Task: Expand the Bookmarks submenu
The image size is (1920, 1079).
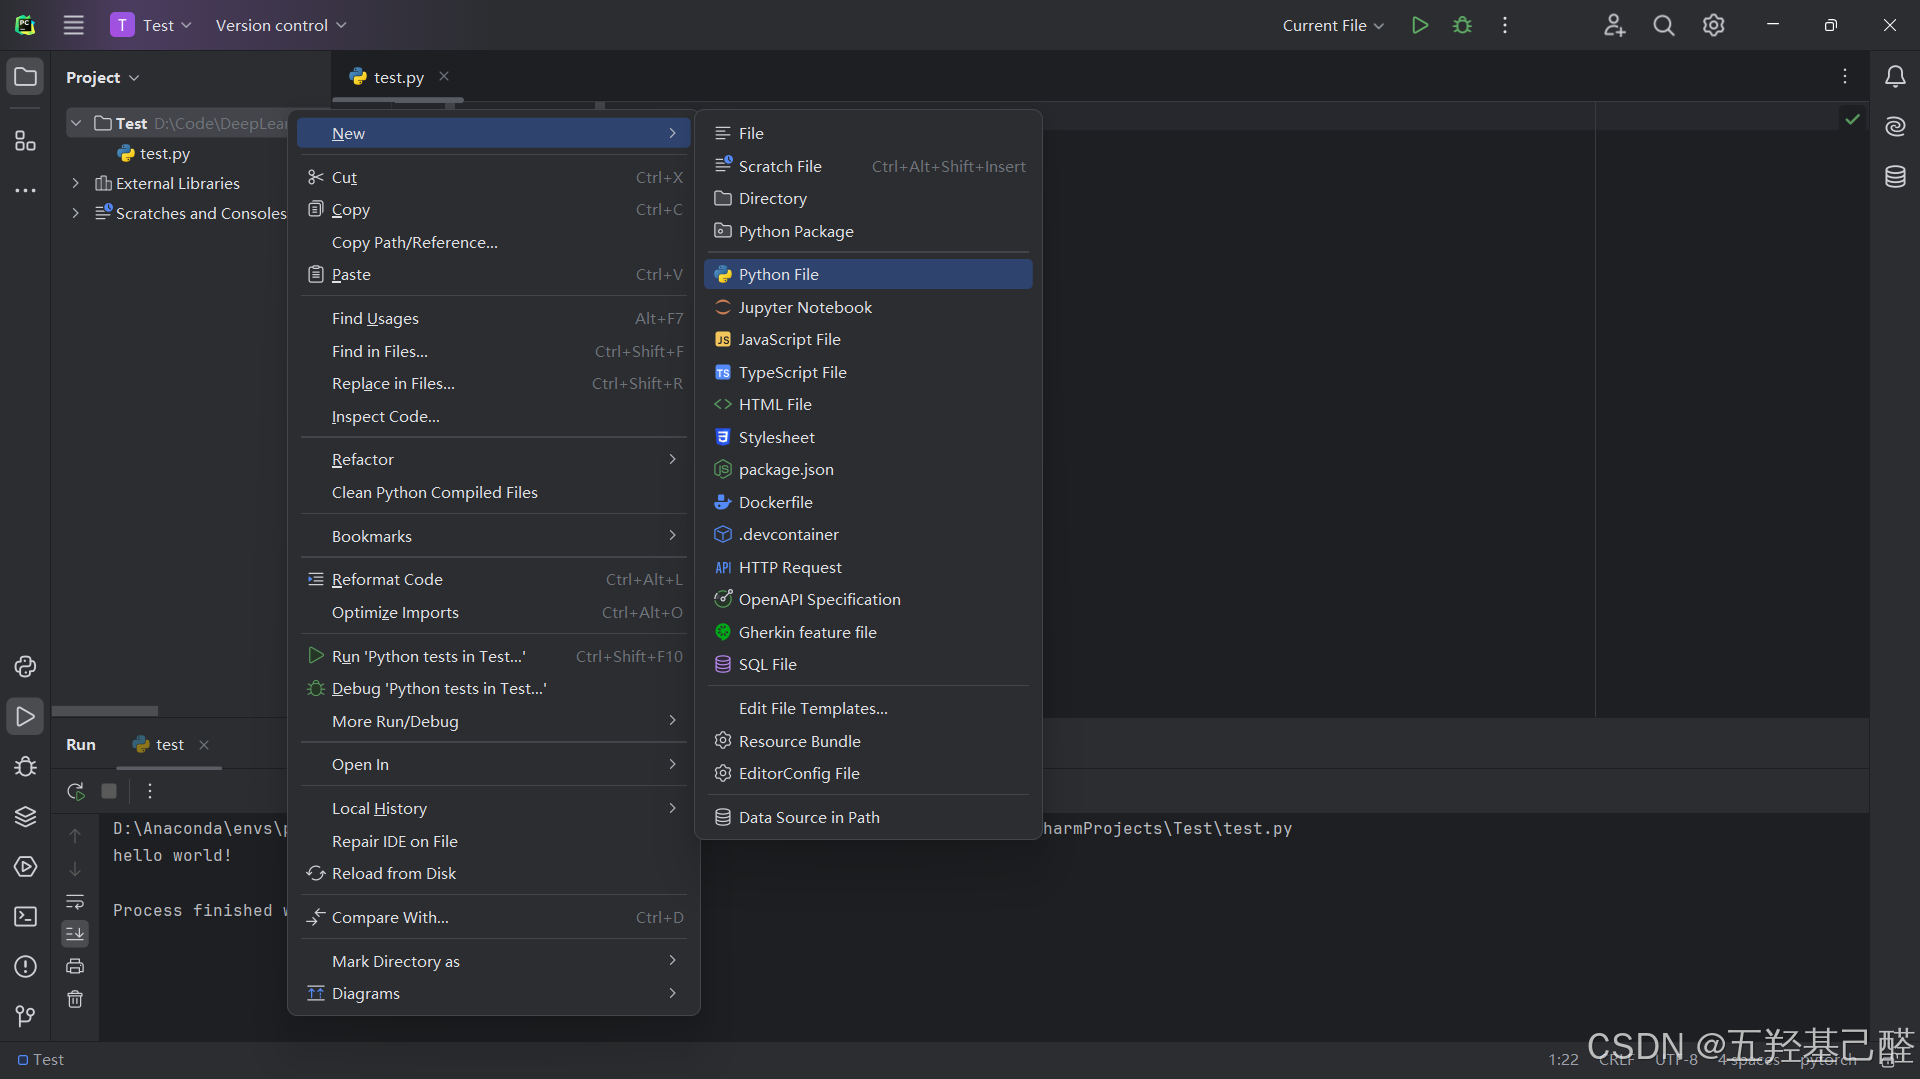Action: 494,536
